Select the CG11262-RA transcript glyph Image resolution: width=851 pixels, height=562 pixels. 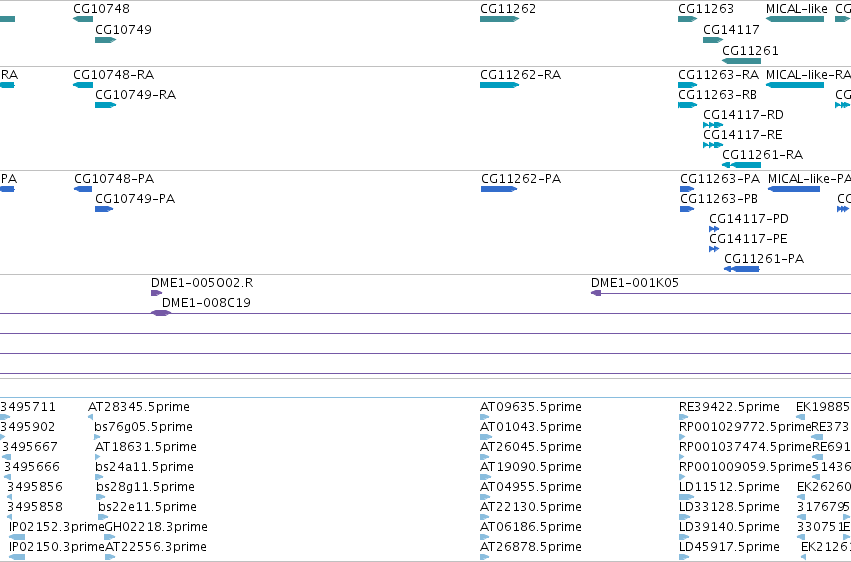(499, 85)
